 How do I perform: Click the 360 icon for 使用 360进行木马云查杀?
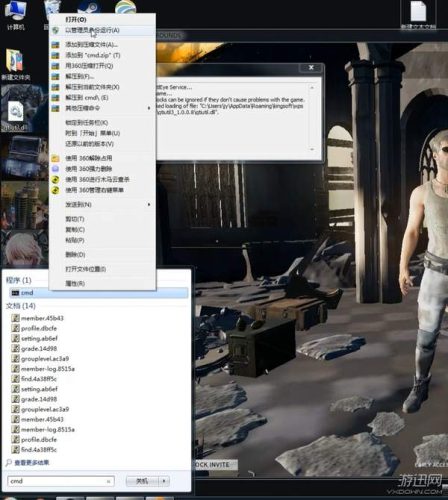point(55,180)
